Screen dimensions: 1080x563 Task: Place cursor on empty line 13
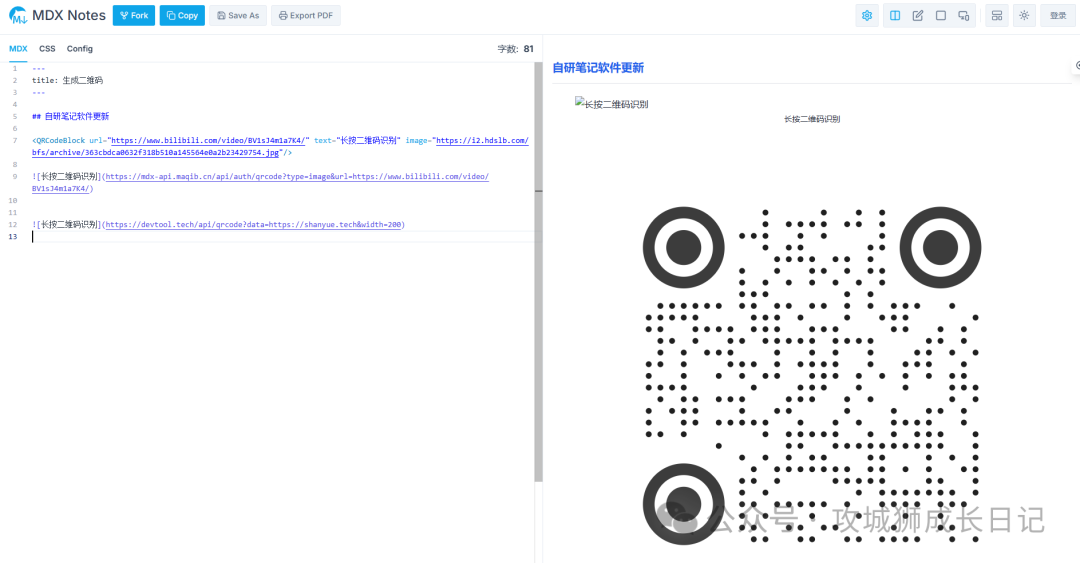point(282,236)
